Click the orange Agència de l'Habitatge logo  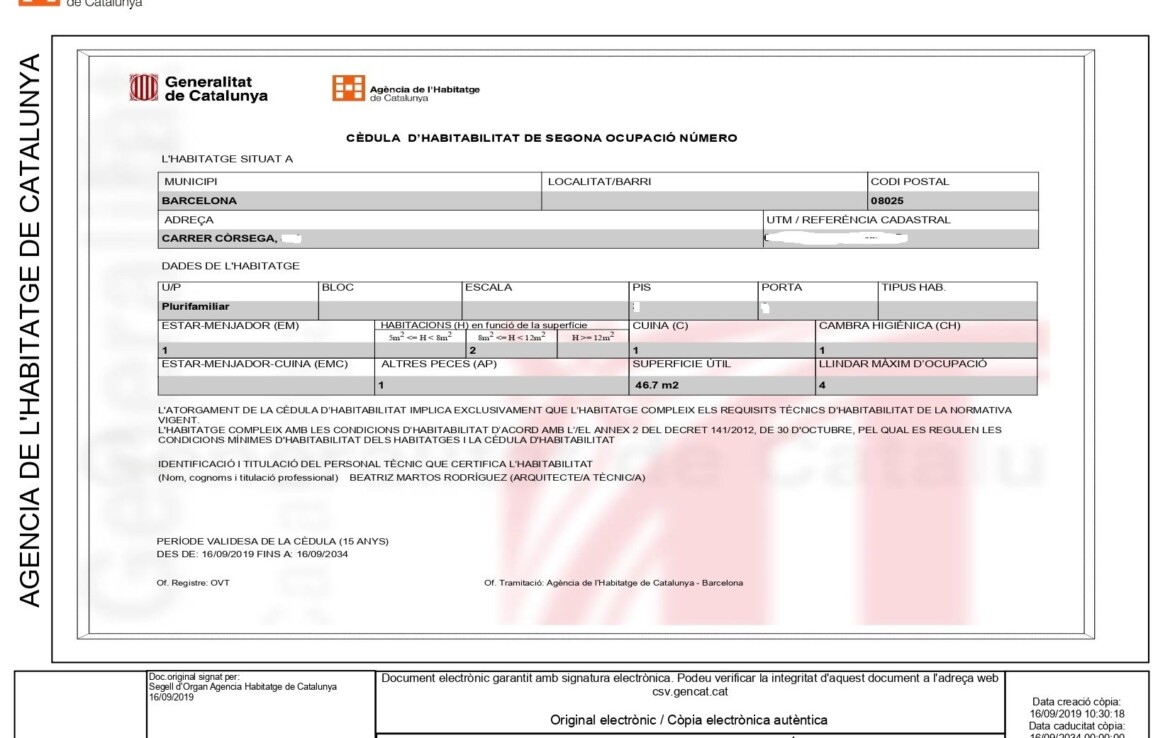point(348,88)
